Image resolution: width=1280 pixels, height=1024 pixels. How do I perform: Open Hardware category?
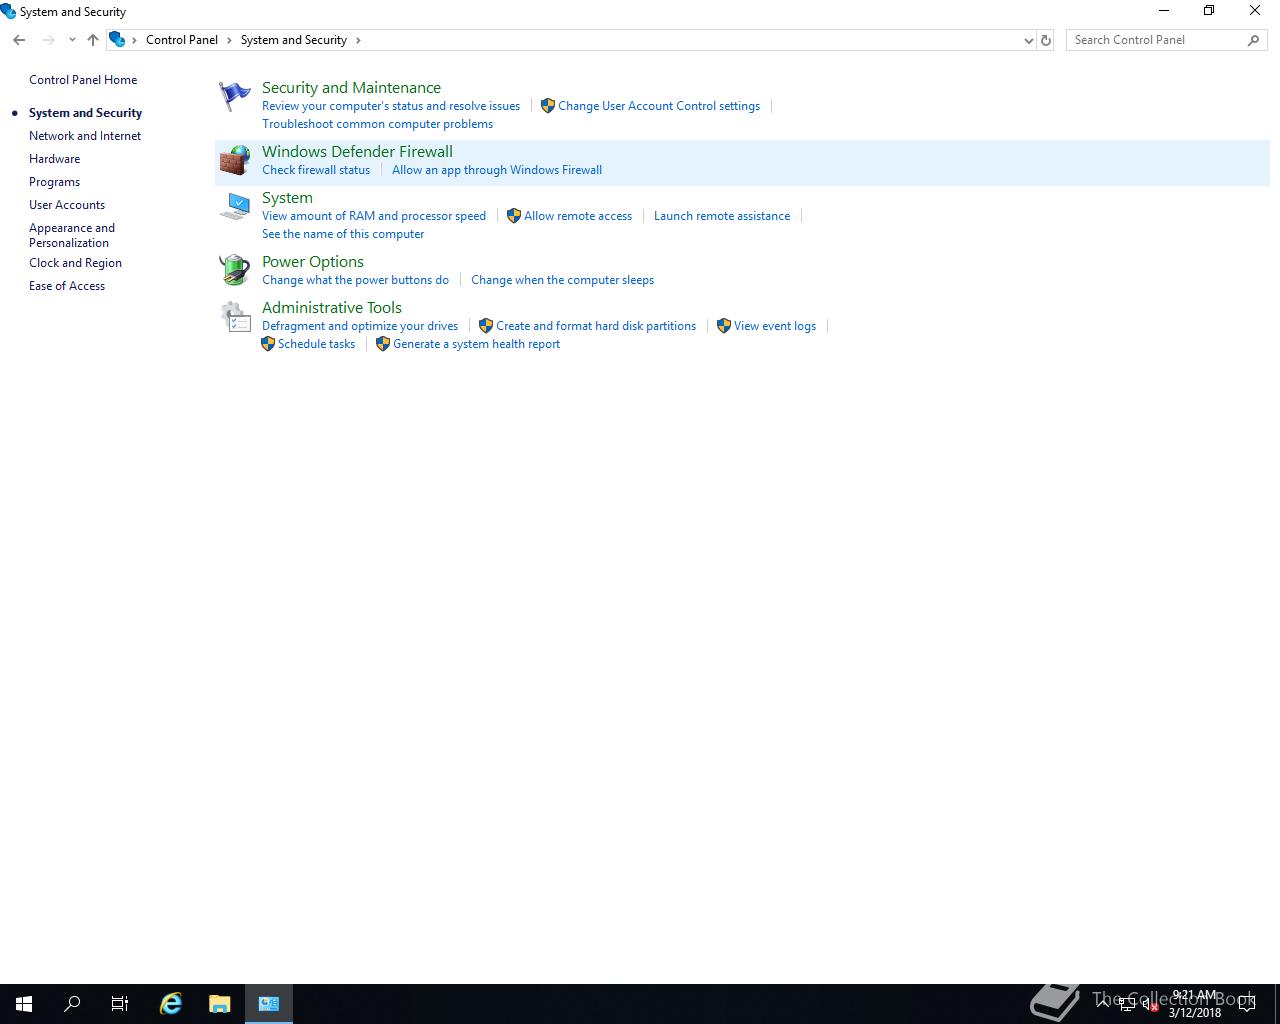pos(54,159)
